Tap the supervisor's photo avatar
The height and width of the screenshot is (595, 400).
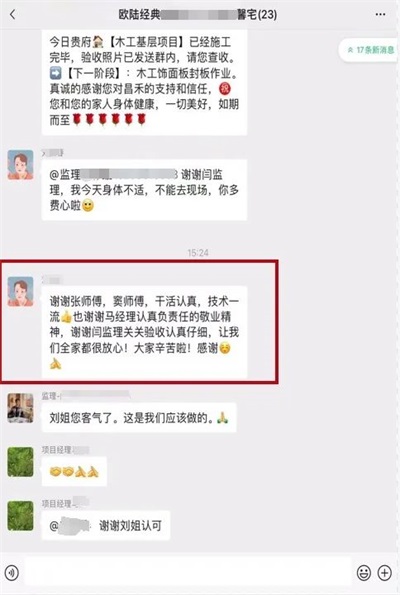[x=20, y=408]
